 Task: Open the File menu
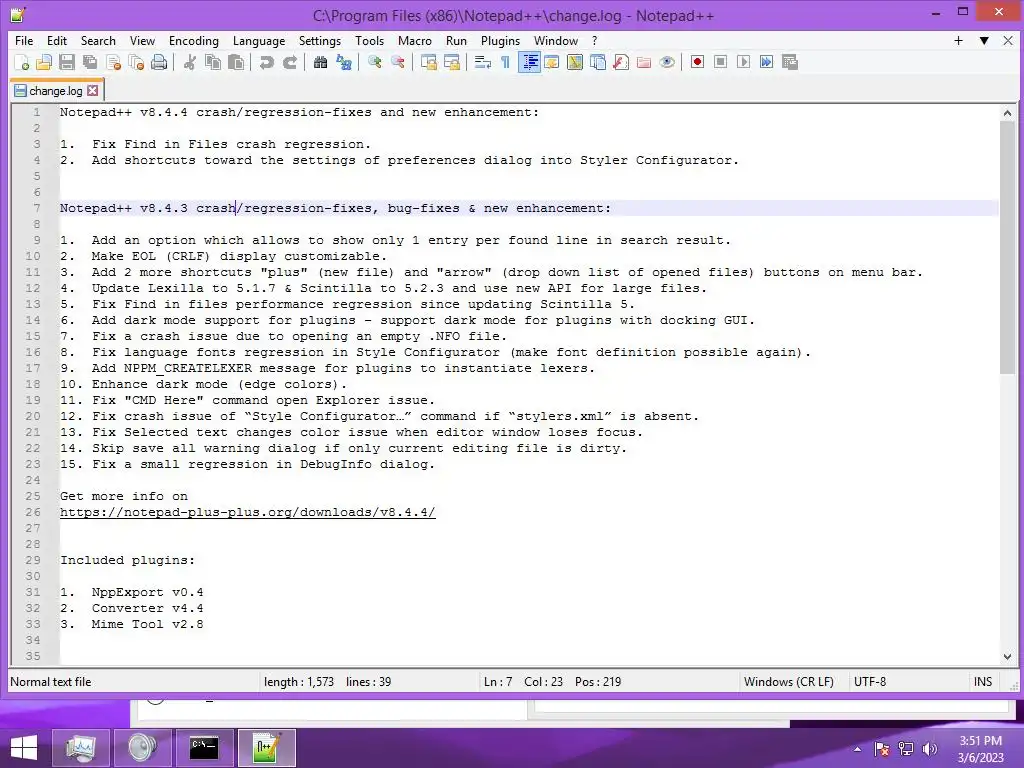point(24,40)
